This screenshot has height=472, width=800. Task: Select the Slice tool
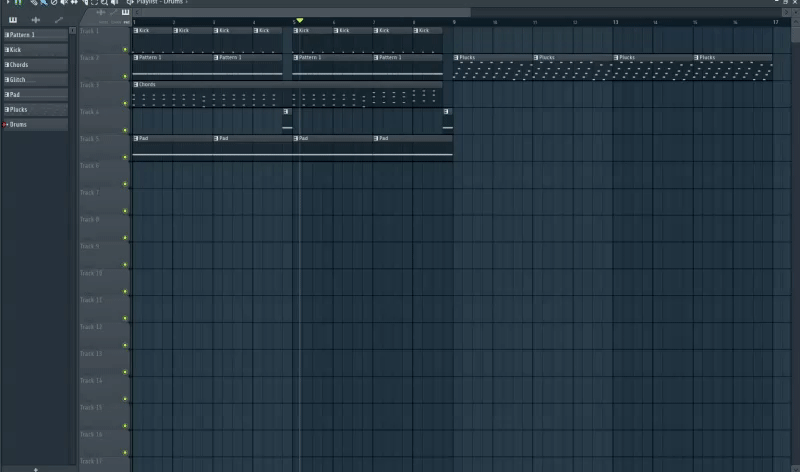[85, 2]
